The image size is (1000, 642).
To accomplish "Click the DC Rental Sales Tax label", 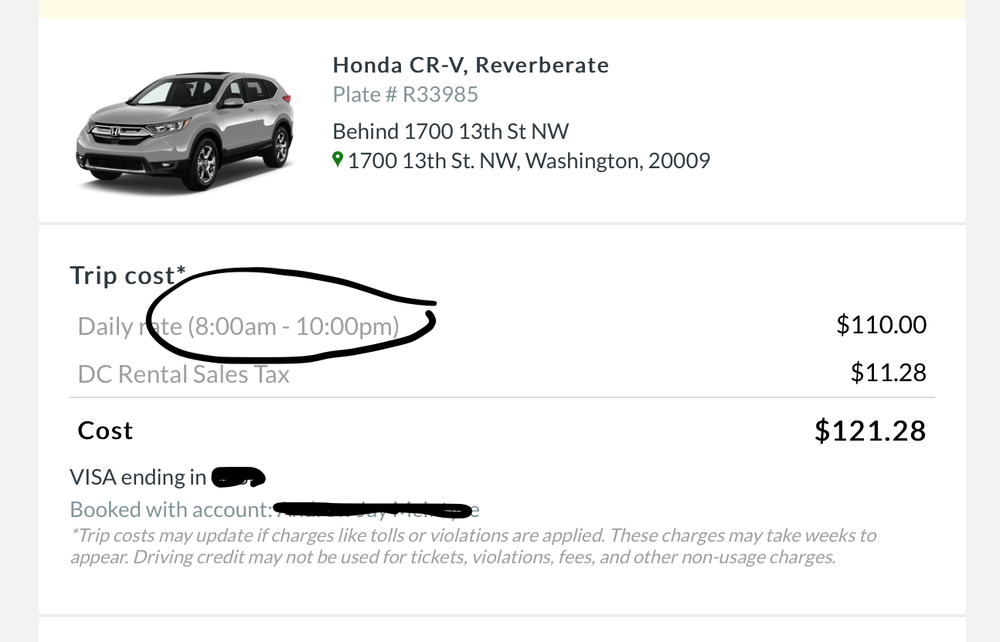I will click(x=183, y=374).
